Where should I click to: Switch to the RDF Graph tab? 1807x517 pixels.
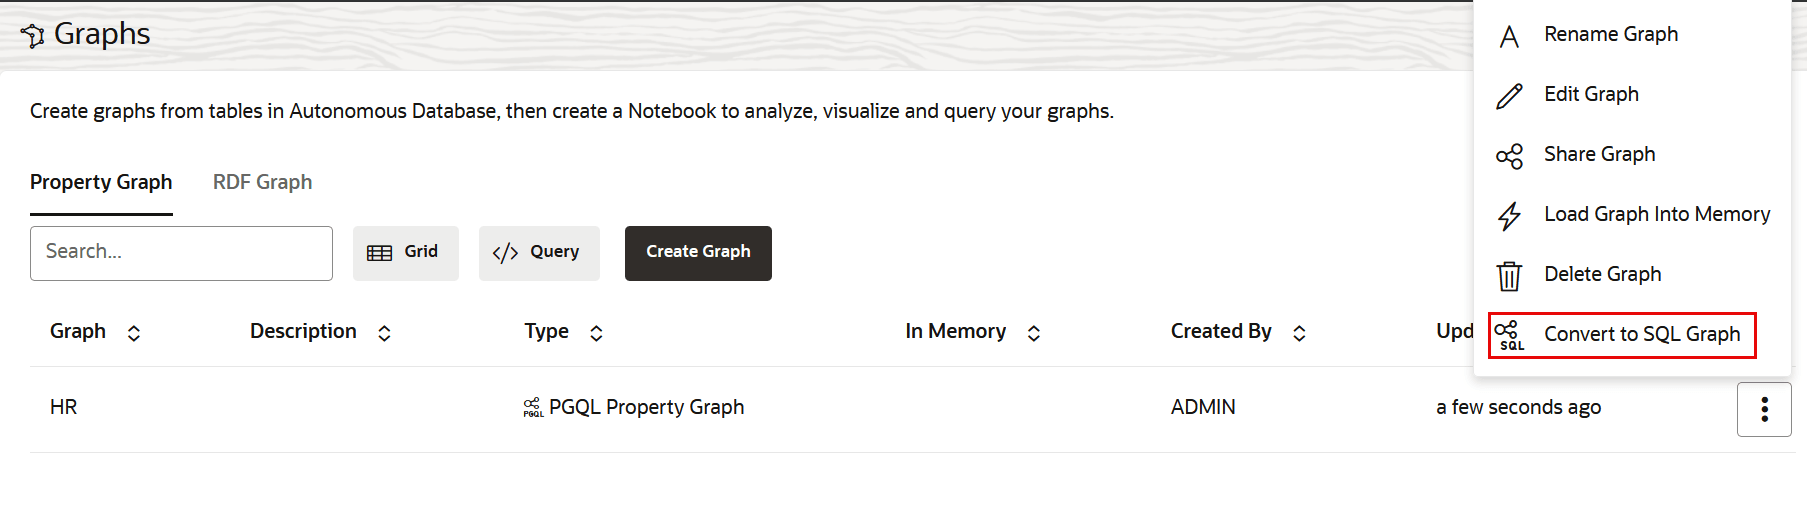pos(262,182)
